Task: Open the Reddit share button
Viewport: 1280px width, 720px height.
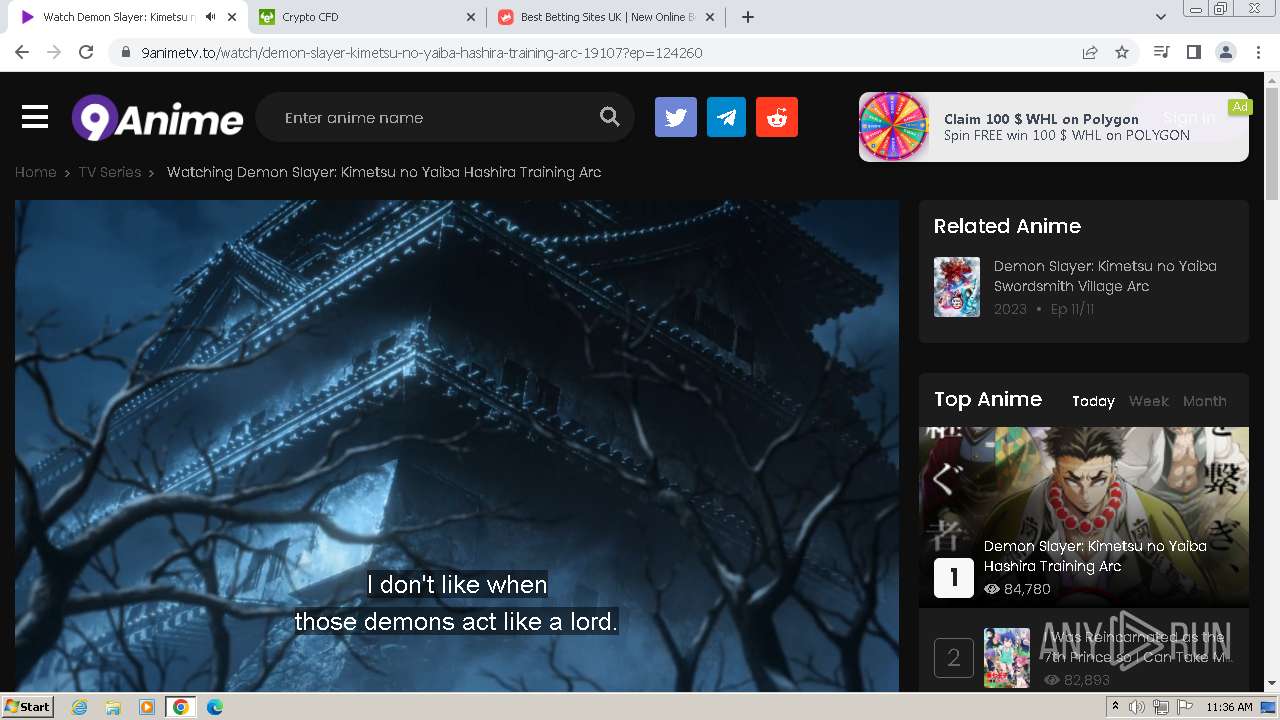Action: 777,117
